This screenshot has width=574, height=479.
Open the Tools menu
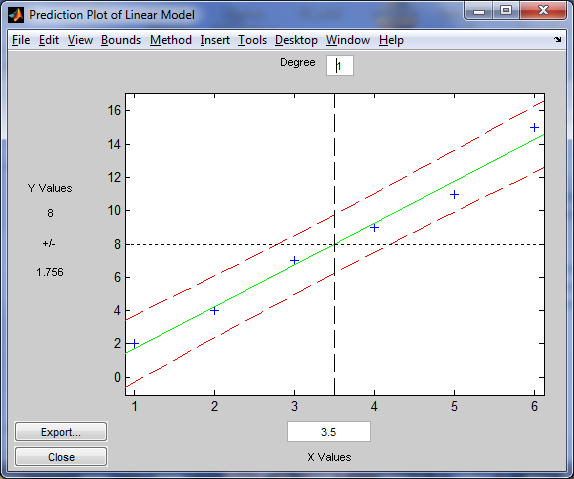pyautogui.click(x=252, y=40)
